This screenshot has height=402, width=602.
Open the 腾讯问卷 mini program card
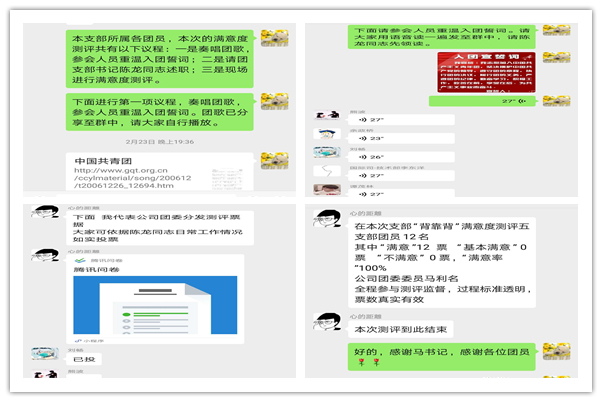tap(155, 299)
